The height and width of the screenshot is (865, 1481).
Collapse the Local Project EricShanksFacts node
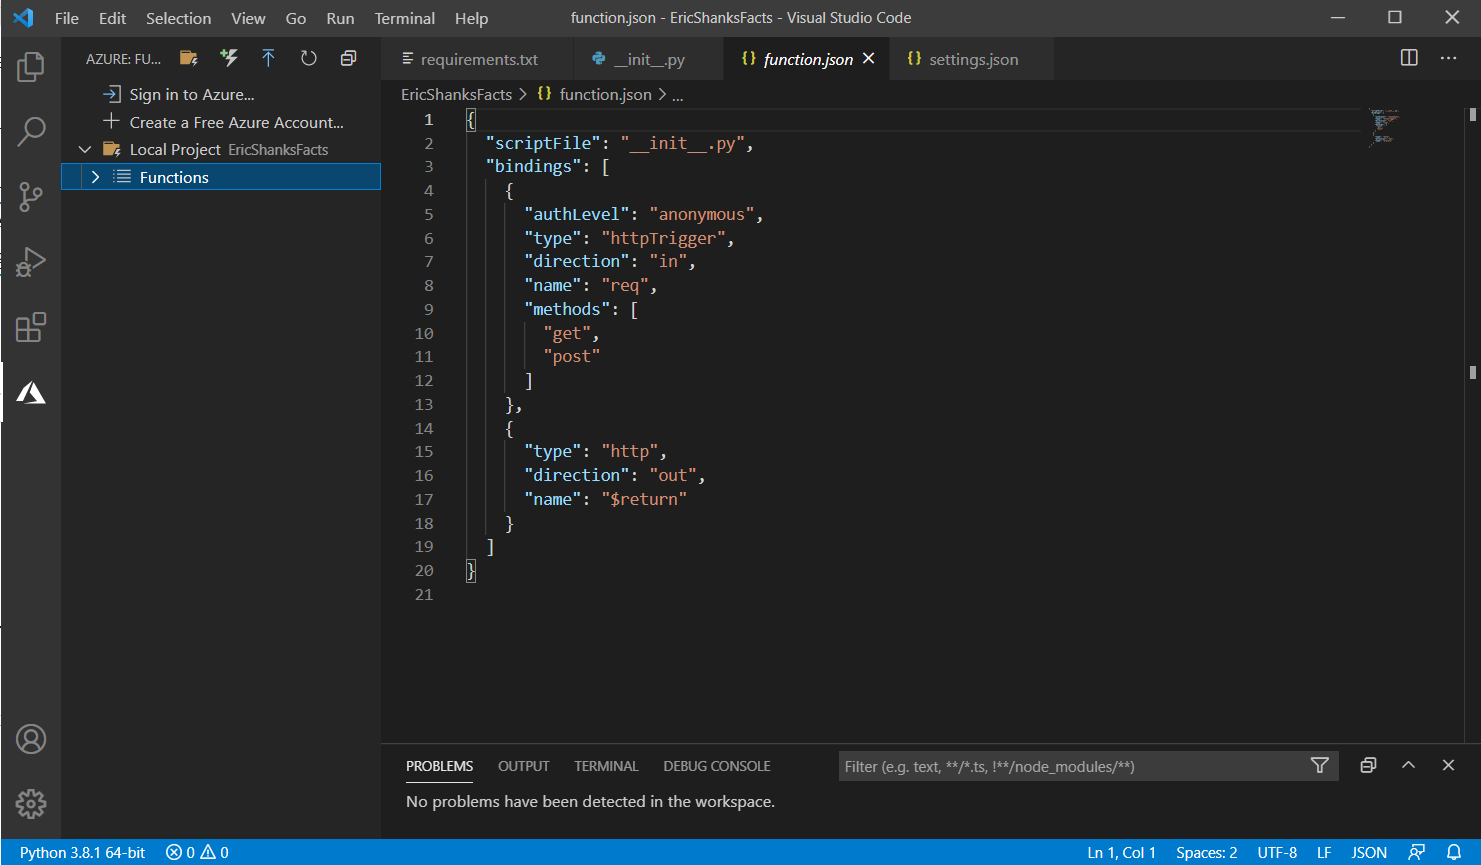coord(85,149)
